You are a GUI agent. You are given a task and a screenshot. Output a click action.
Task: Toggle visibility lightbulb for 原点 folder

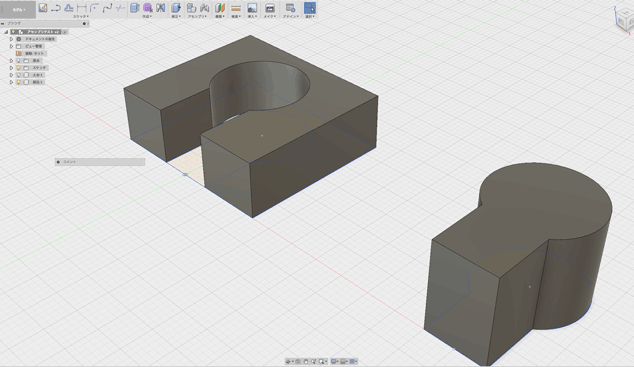[18, 61]
